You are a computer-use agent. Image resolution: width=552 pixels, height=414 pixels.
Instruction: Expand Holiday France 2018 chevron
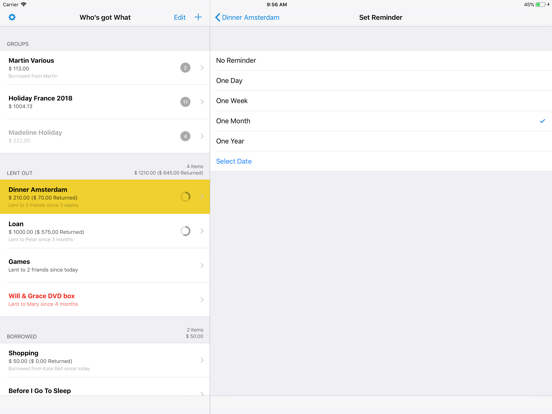[202, 102]
